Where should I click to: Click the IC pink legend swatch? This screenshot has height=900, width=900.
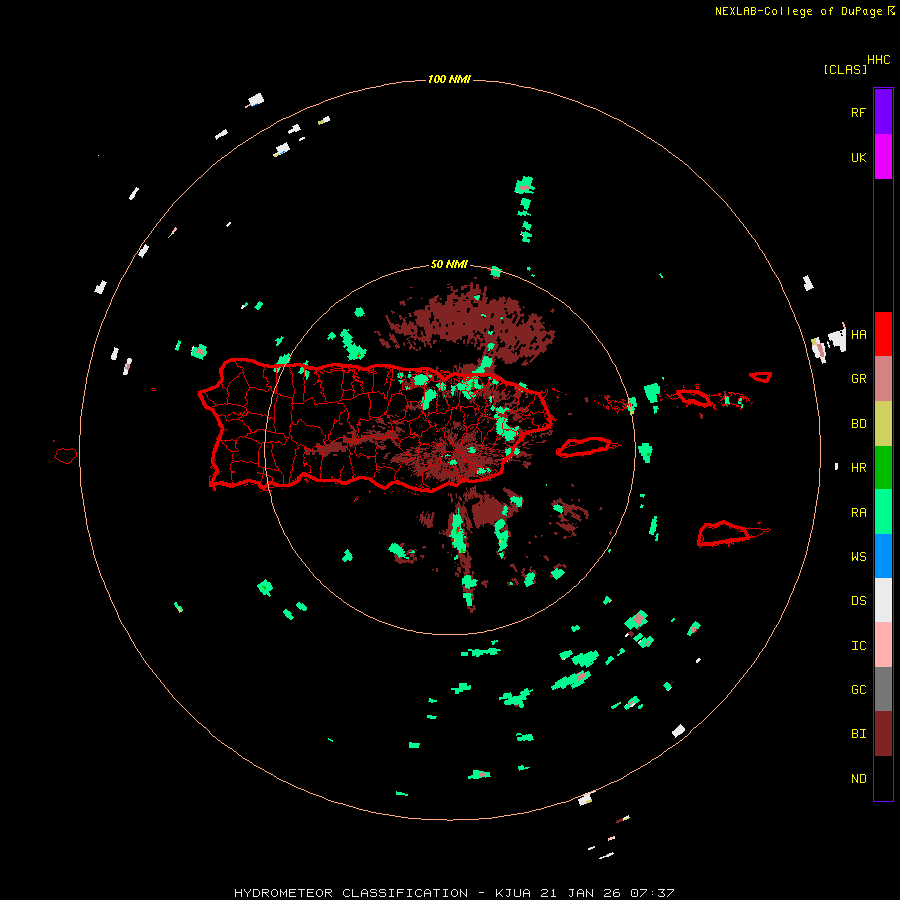click(883, 645)
